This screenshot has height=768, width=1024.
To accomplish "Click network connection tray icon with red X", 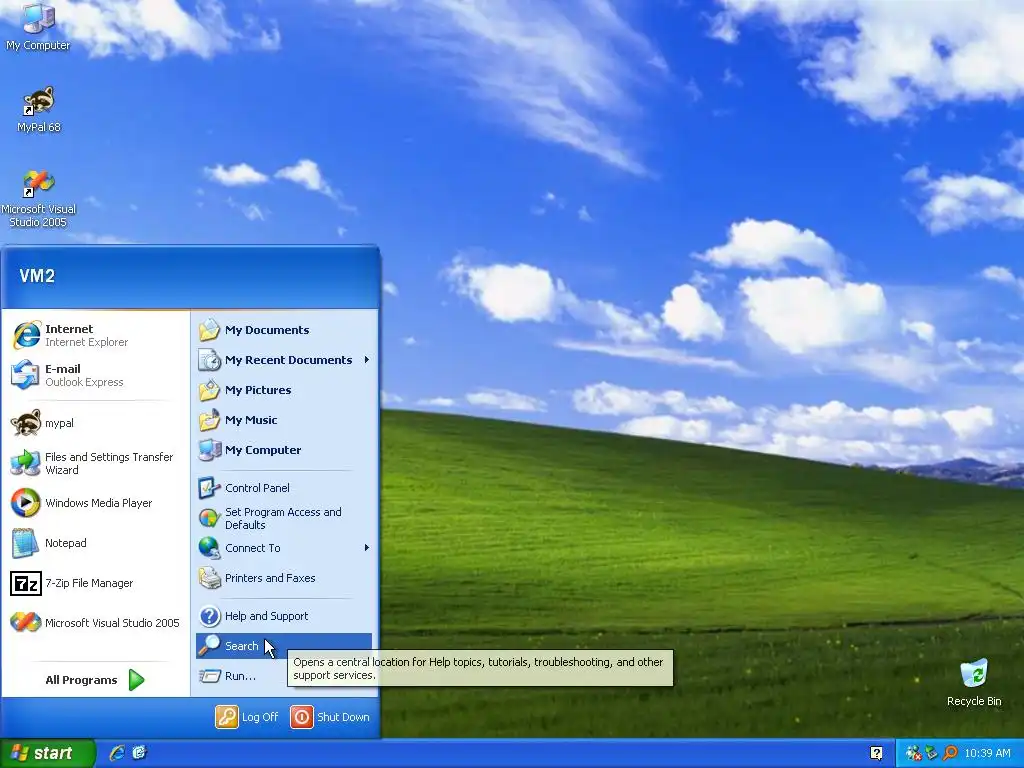I will 914,753.
